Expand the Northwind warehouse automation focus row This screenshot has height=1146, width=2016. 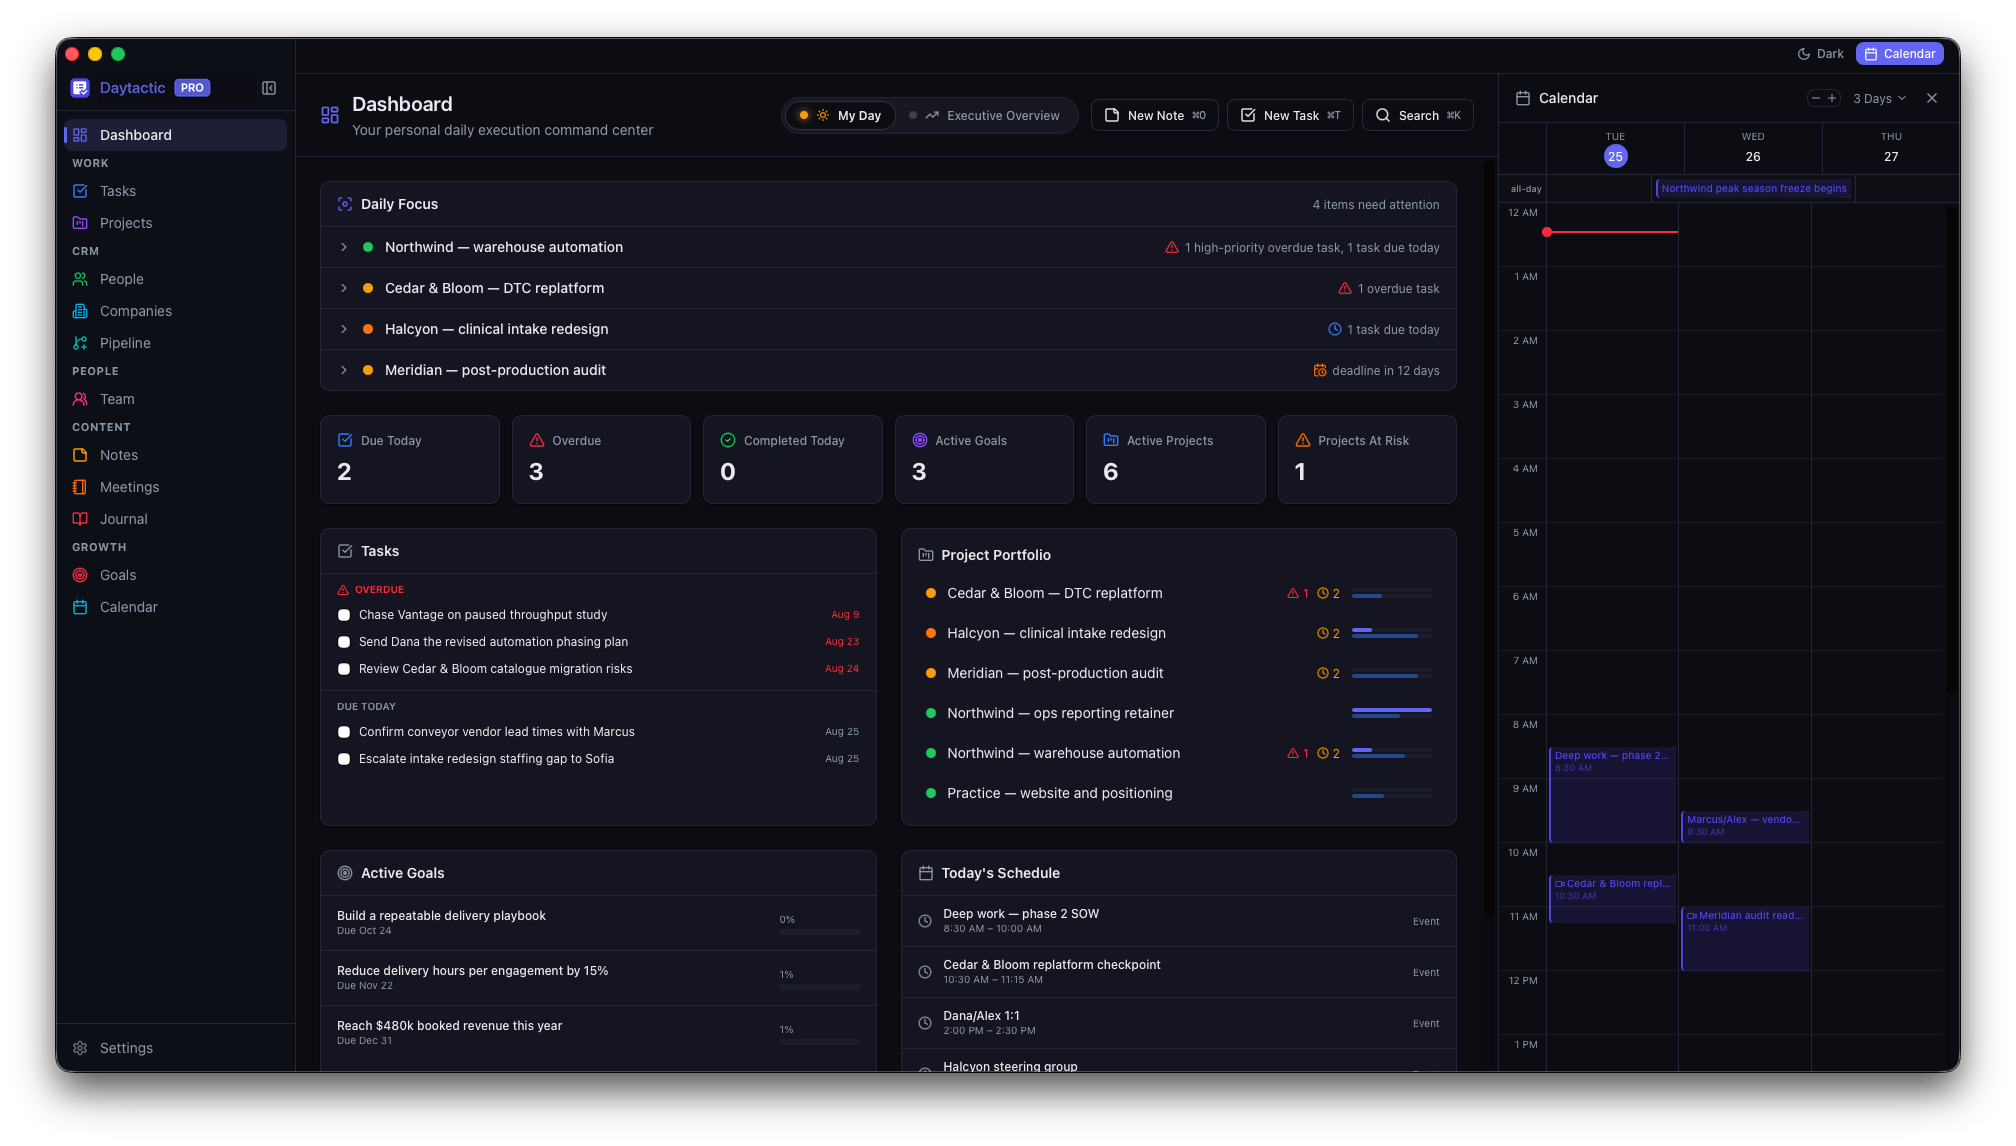(344, 247)
